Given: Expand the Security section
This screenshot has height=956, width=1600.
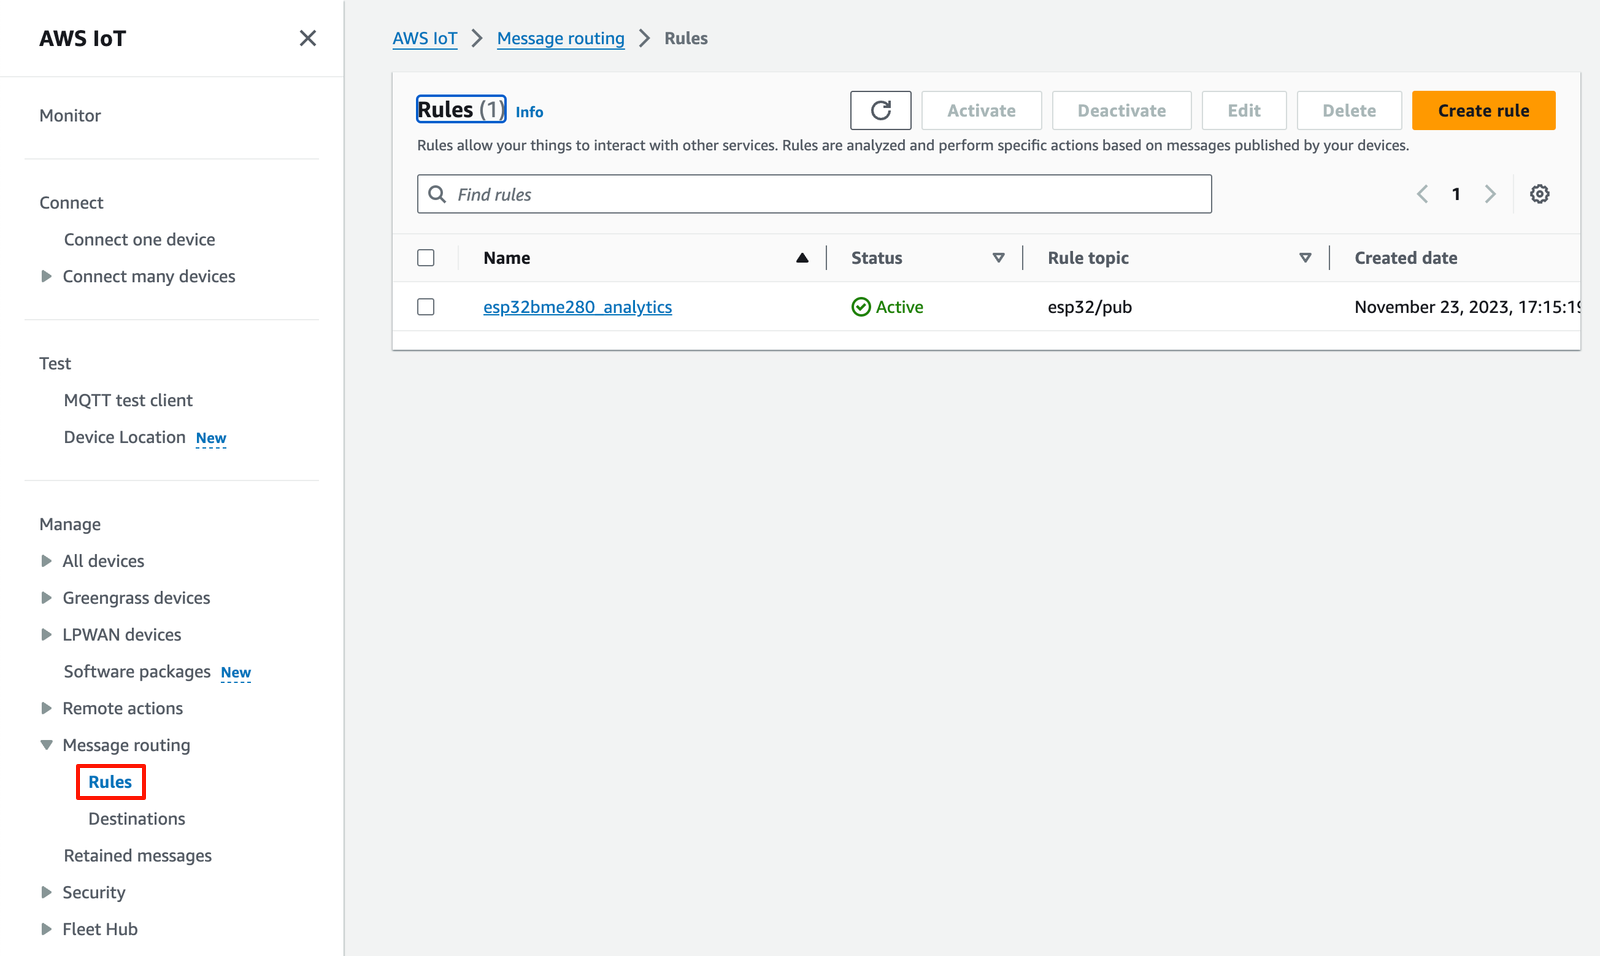Looking at the screenshot, I should click(x=46, y=892).
